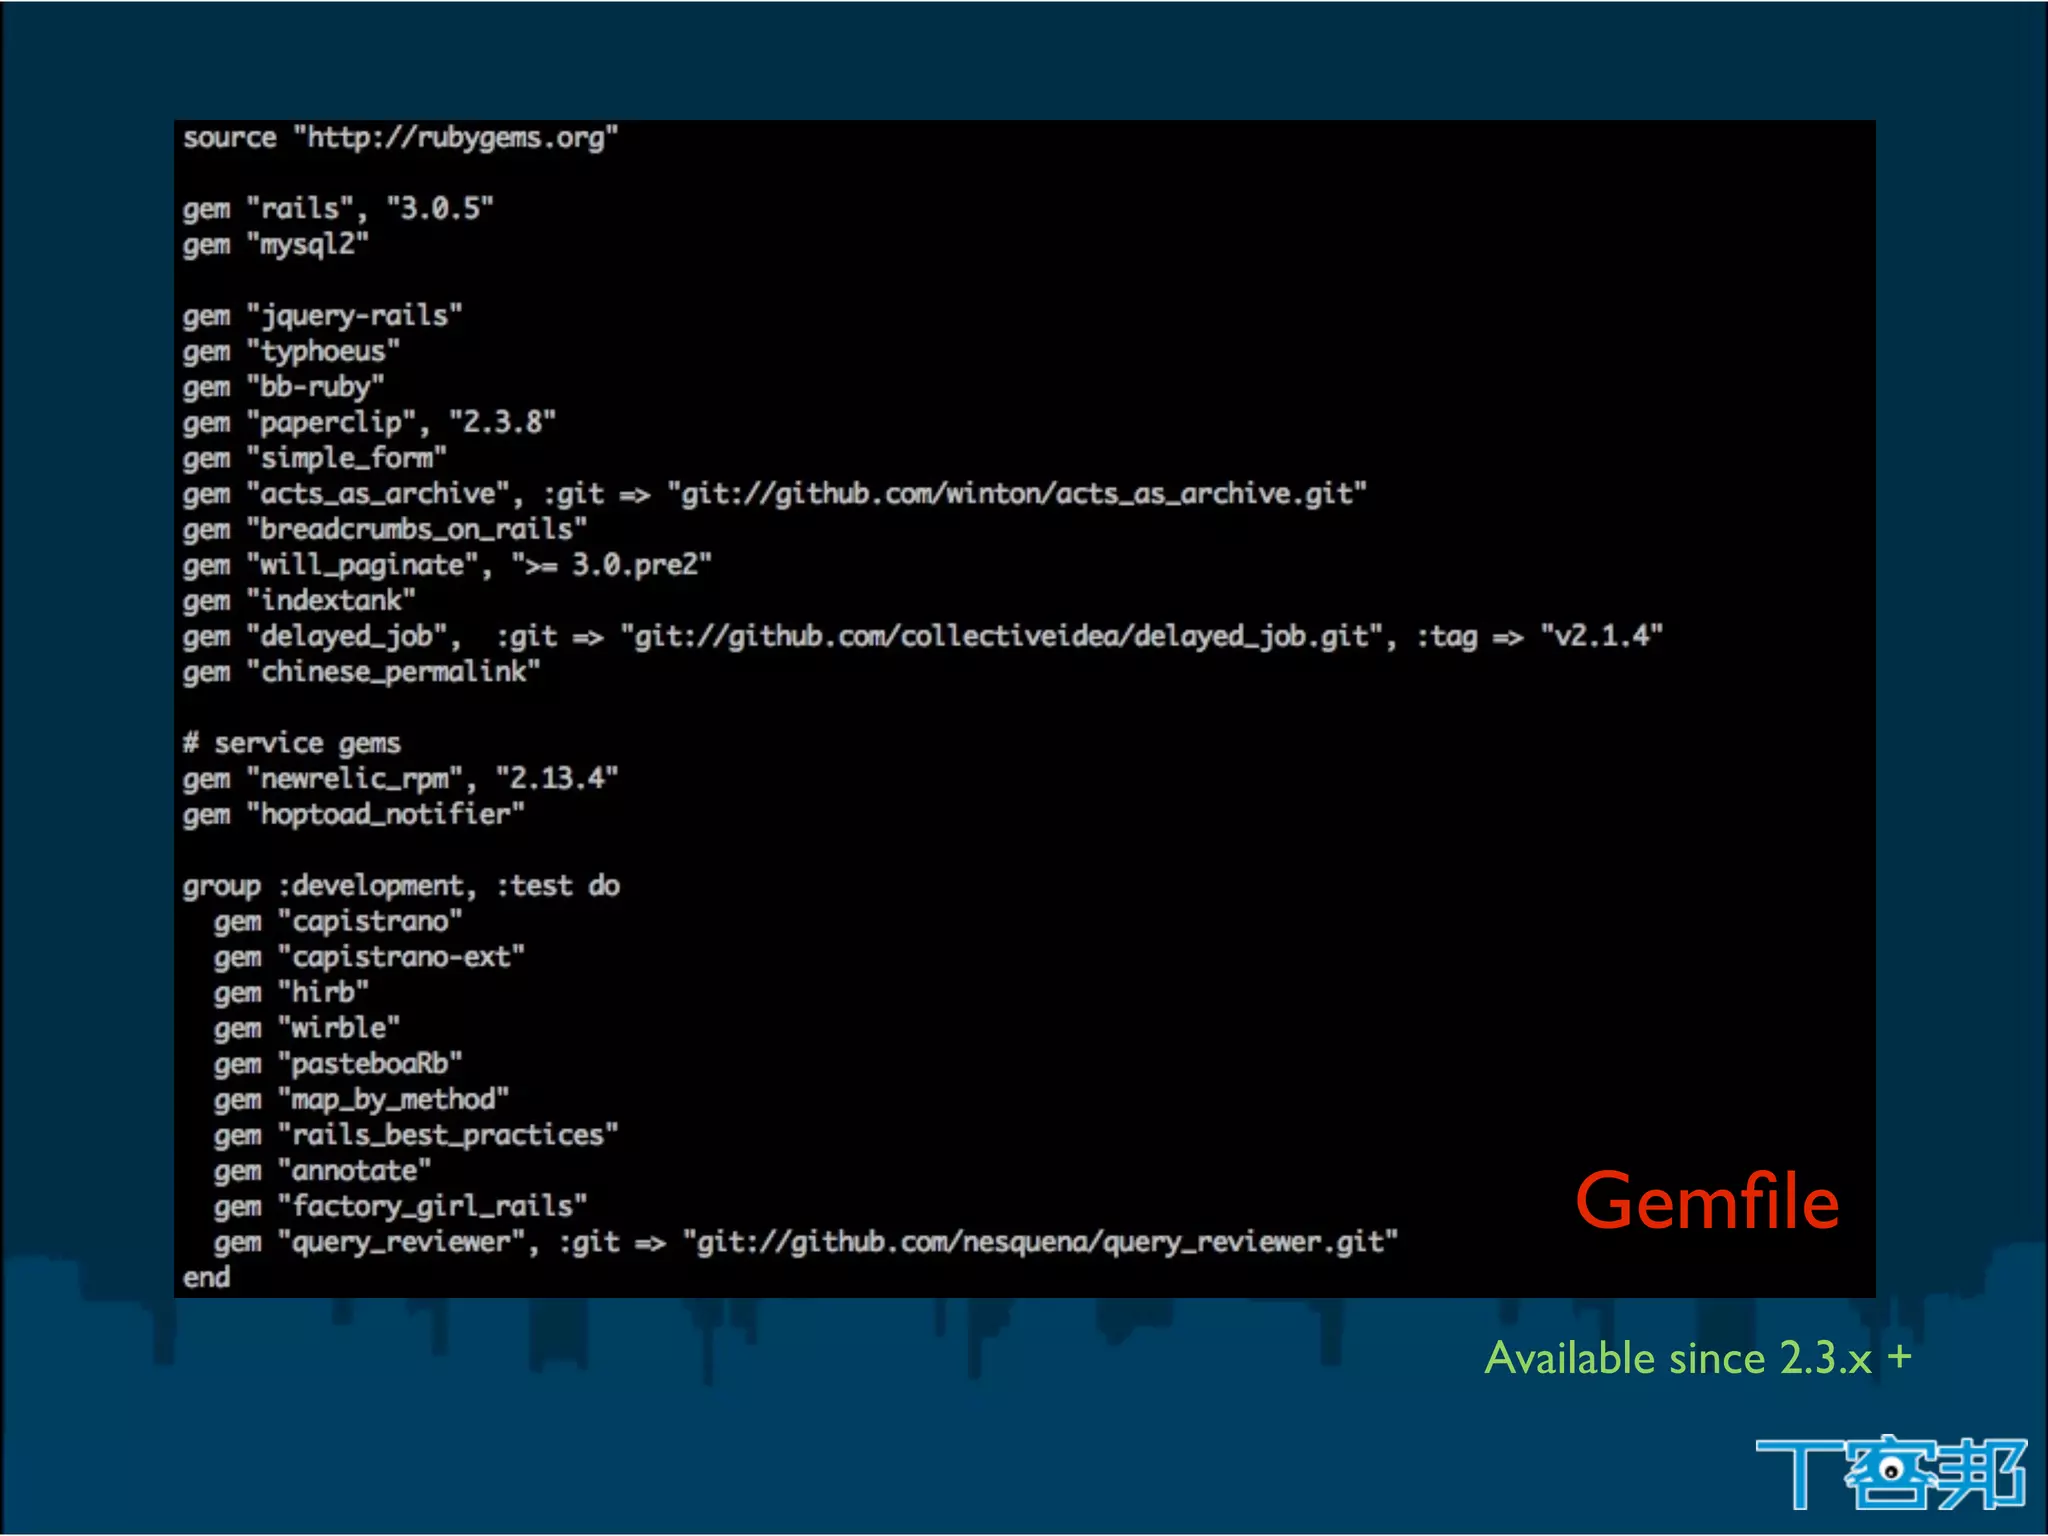The image size is (2048, 1536).
Task: Select the gem "newrelic_rpm", "2.13.4" line
Action: pyautogui.click(x=400, y=779)
